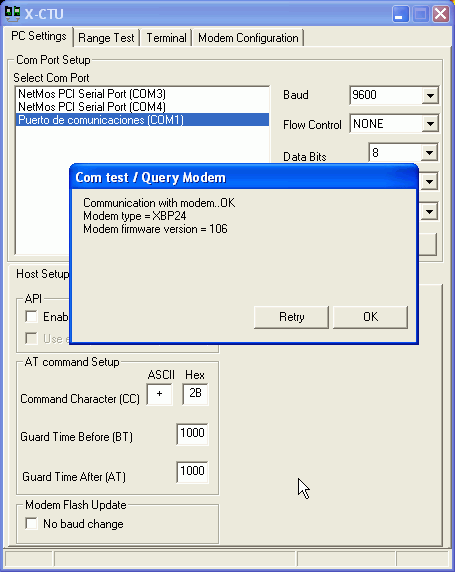Open the Range Test tab

(x=106, y=38)
